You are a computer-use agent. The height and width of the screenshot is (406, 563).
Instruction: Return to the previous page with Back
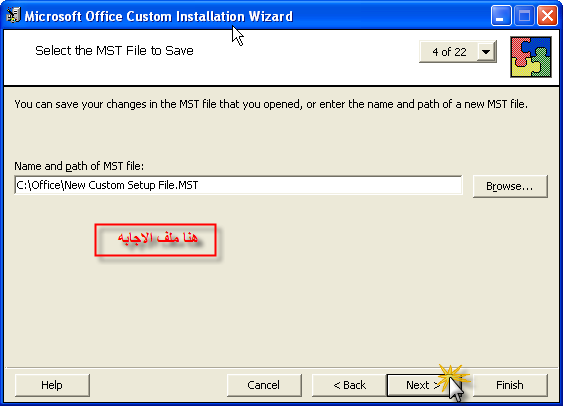(349, 385)
